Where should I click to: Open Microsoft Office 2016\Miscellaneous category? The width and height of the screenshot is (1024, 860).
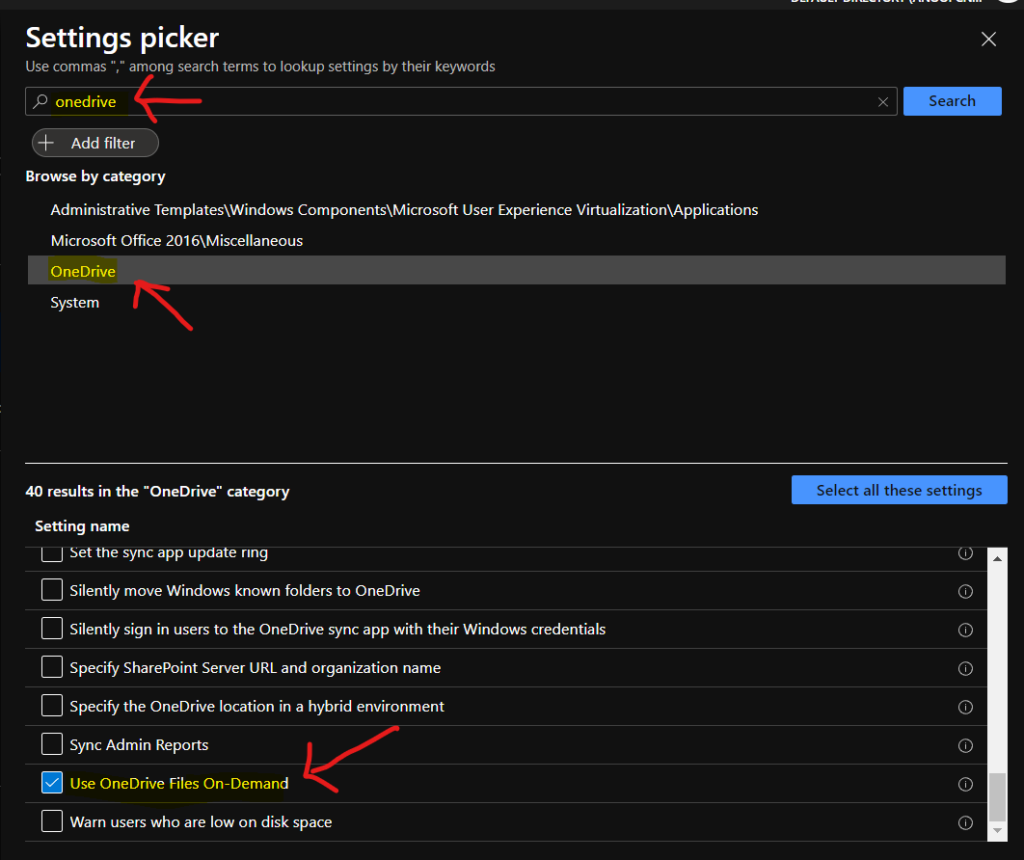[x=177, y=240]
